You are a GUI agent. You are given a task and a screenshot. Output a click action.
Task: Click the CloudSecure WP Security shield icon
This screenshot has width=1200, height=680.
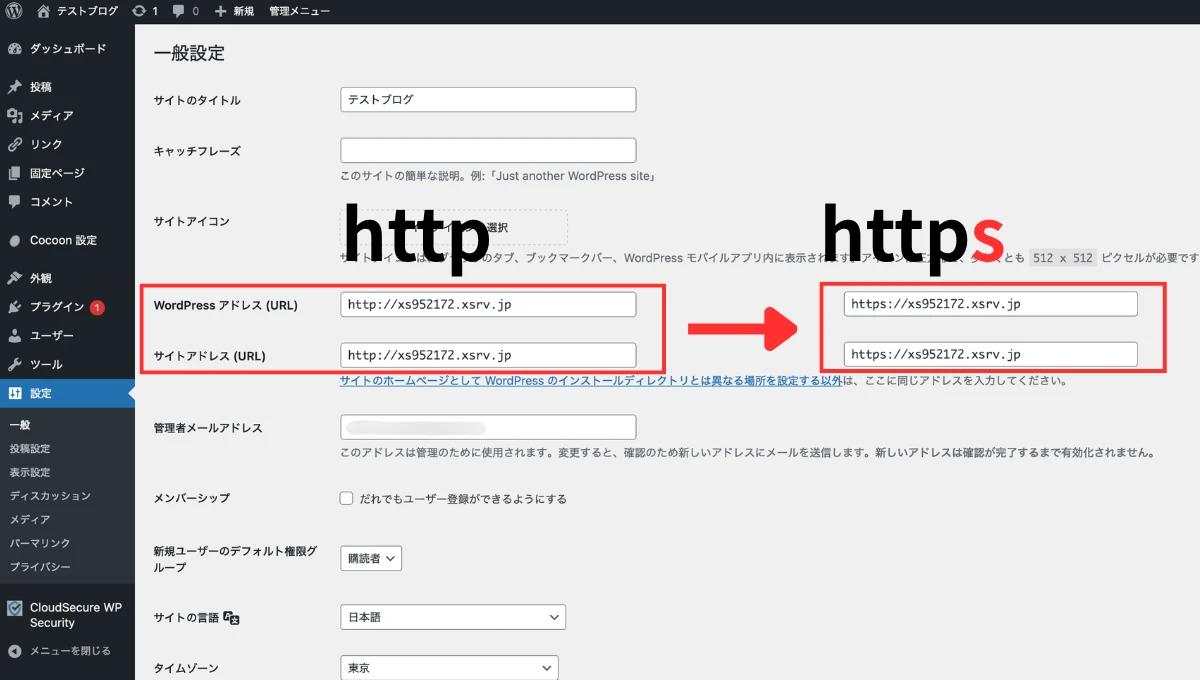click(15, 608)
